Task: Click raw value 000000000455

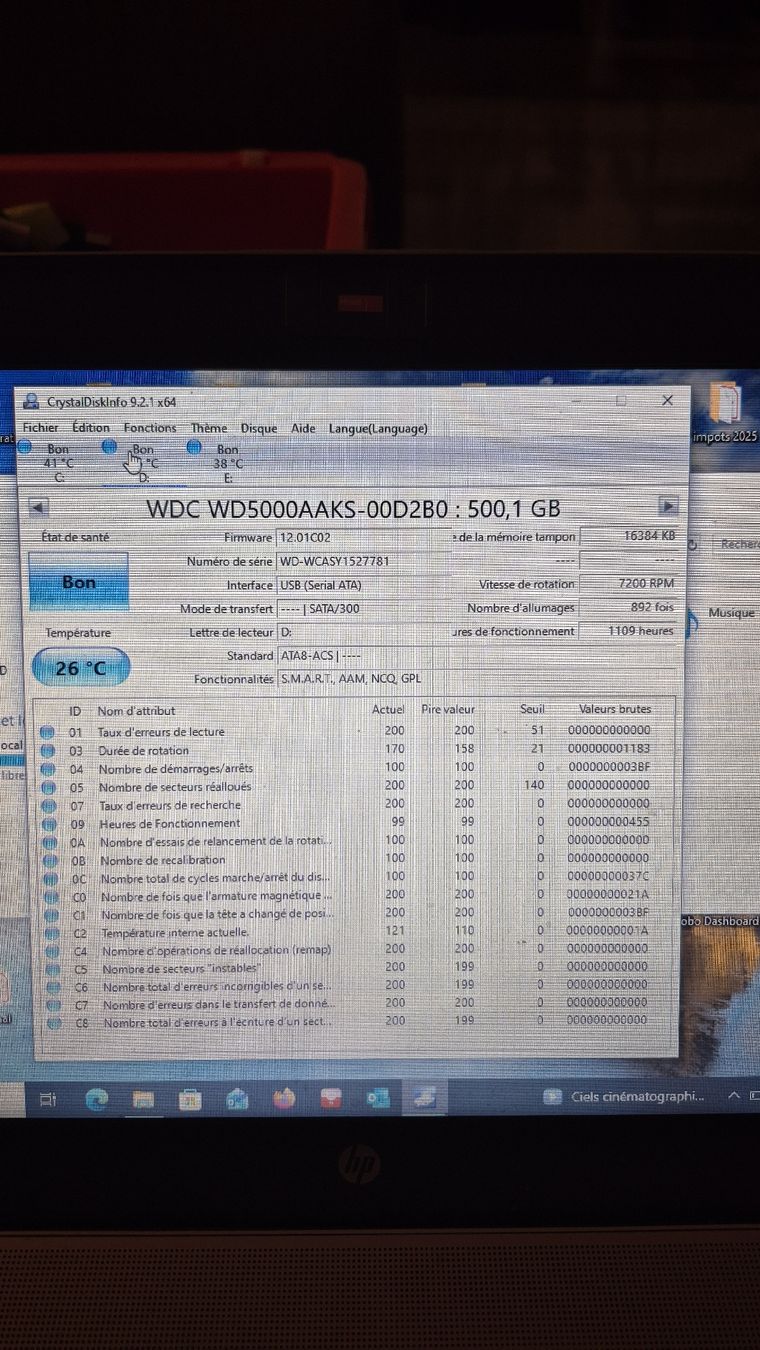Action: pyautogui.click(x=608, y=822)
